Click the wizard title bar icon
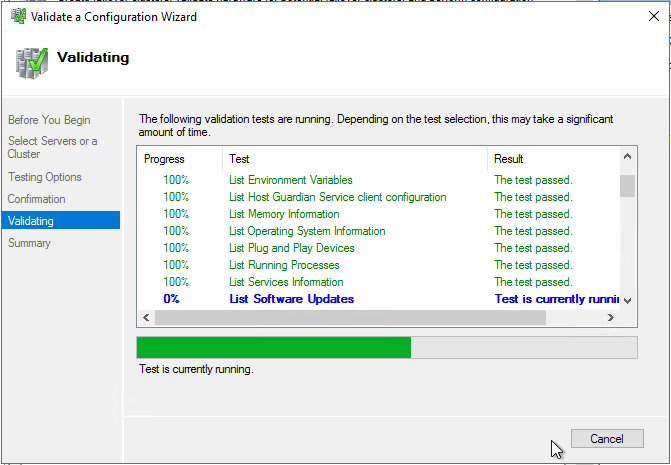This screenshot has width=671, height=465. [18, 16]
